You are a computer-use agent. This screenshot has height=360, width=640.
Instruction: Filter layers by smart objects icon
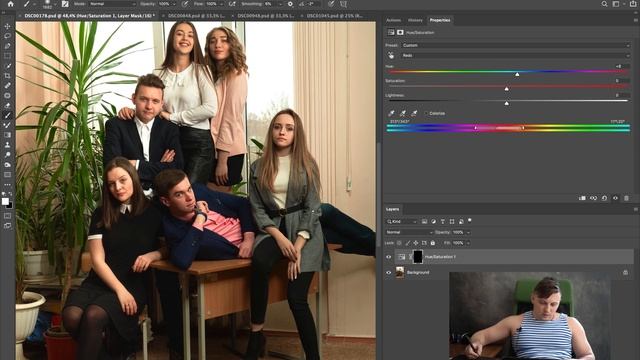click(461, 221)
